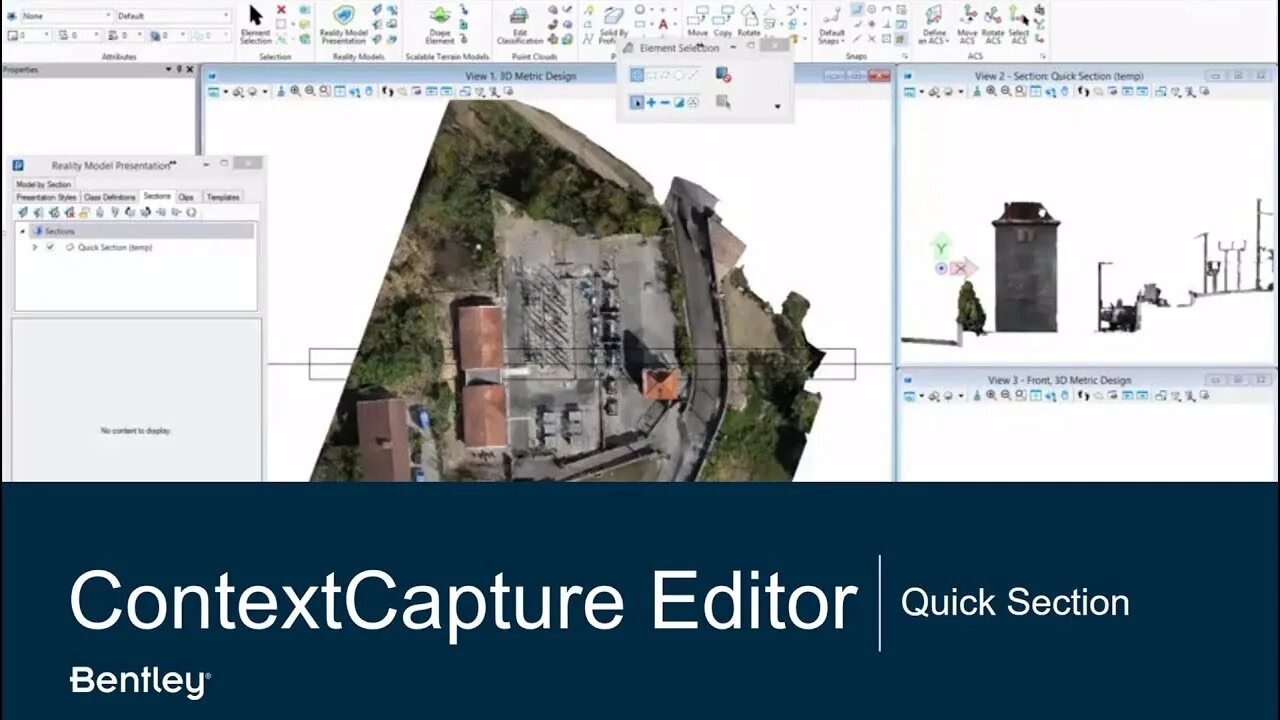Expand the Element Selection options arrow

point(778,106)
